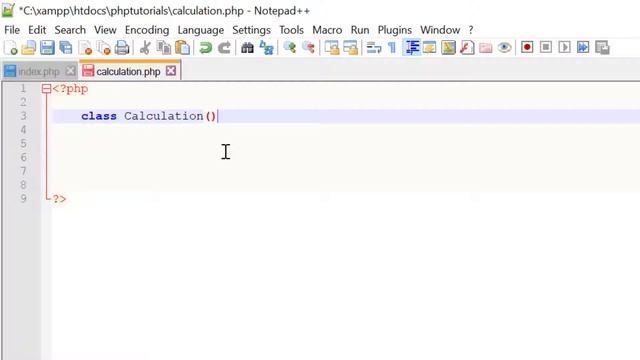The image size is (640, 360).
Task: Open the Edit menu
Action: 37,30
